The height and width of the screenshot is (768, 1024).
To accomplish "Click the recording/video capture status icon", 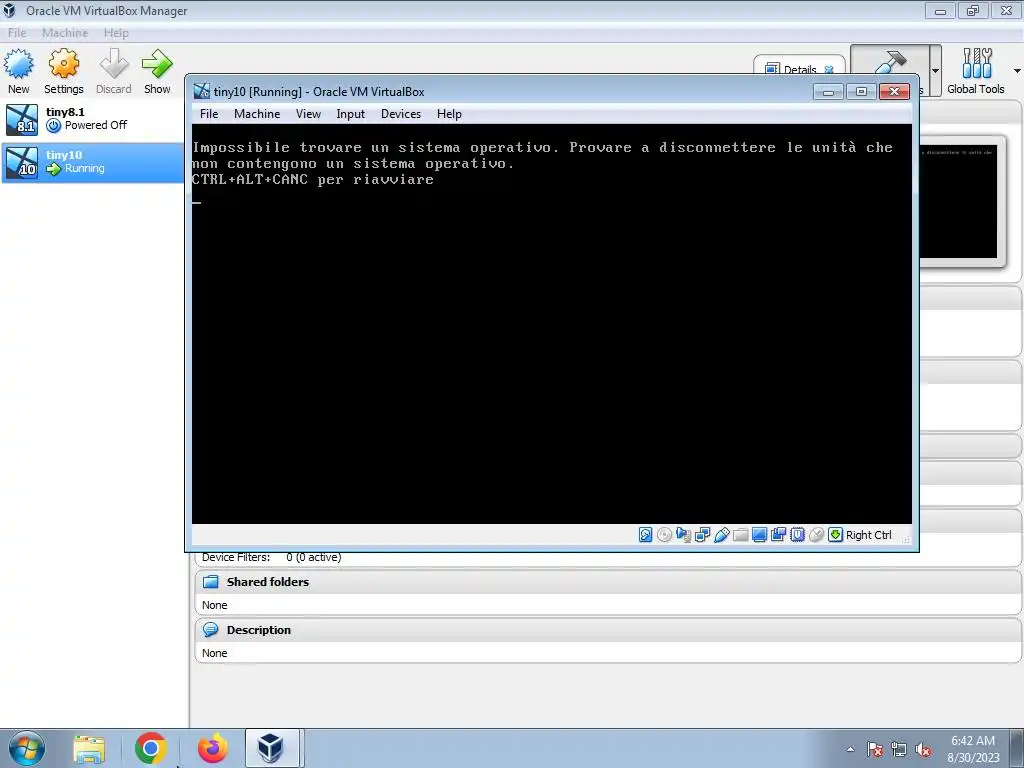I will click(x=778, y=535).
